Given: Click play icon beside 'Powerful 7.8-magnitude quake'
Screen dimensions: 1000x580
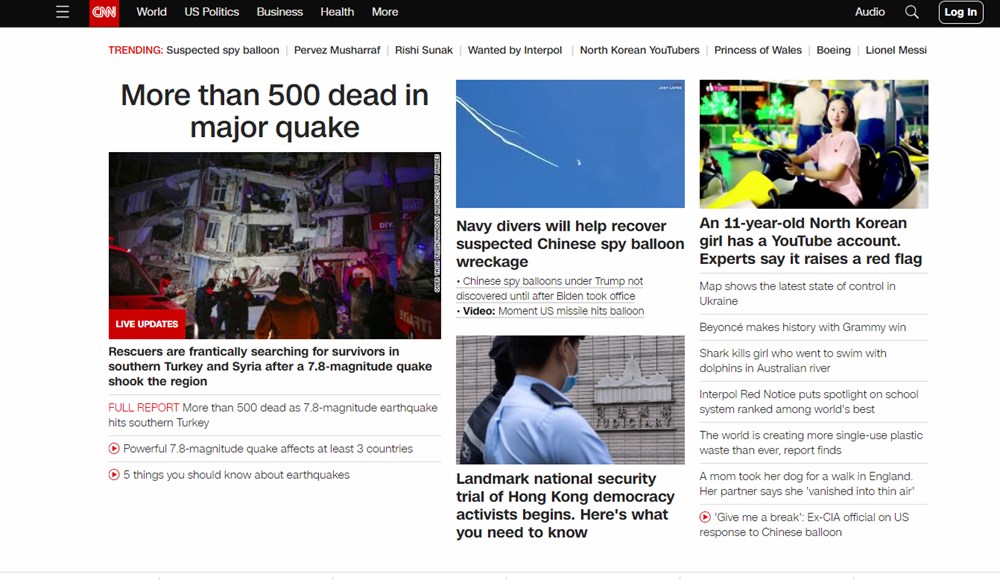Looking at the screenshot, I should pos(114,449).
